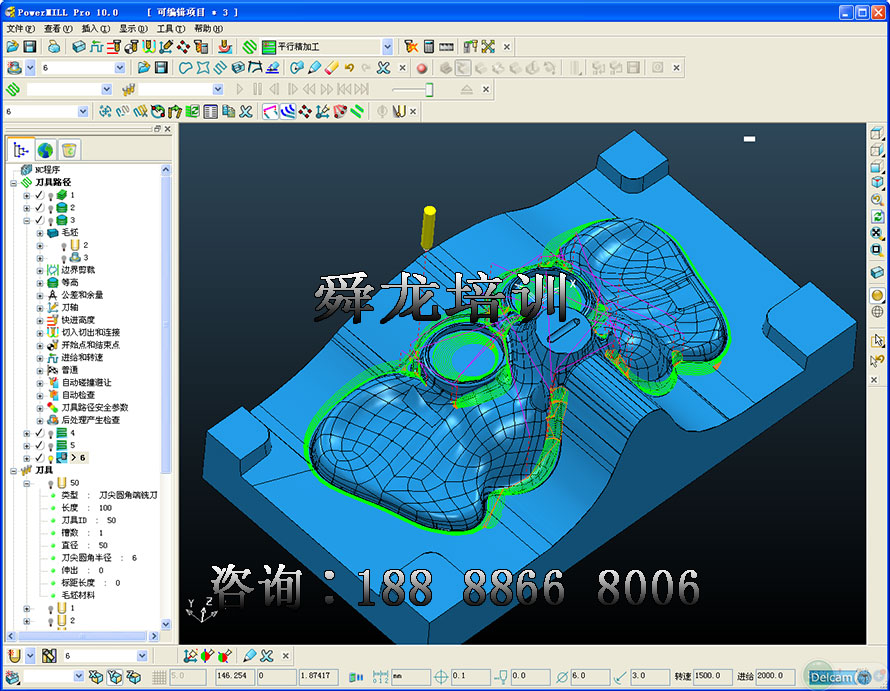Open the measure ruler icon in main toolbar
The width and height of the screenshot is (890, 691).
(x=447, y=47)
